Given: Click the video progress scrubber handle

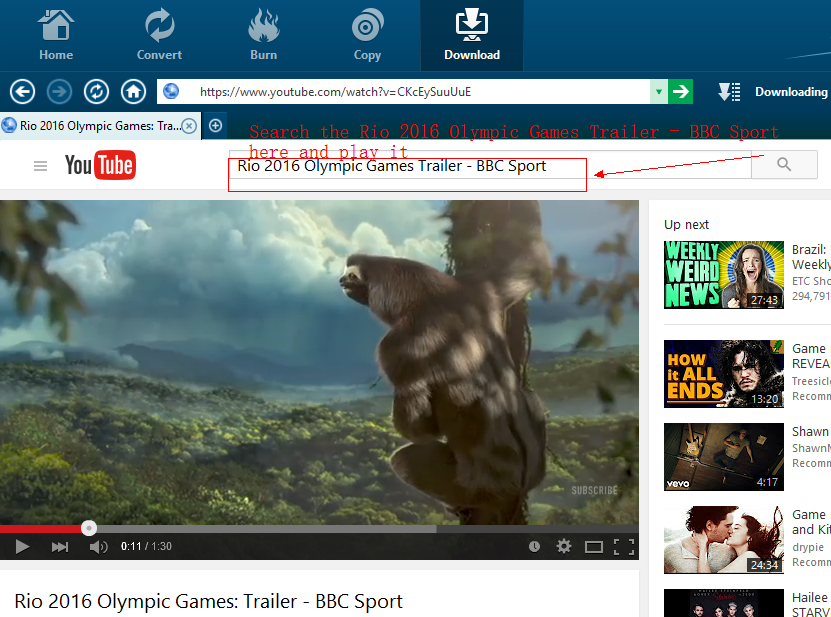Looking at the screenshot, I should coord(89,528).
